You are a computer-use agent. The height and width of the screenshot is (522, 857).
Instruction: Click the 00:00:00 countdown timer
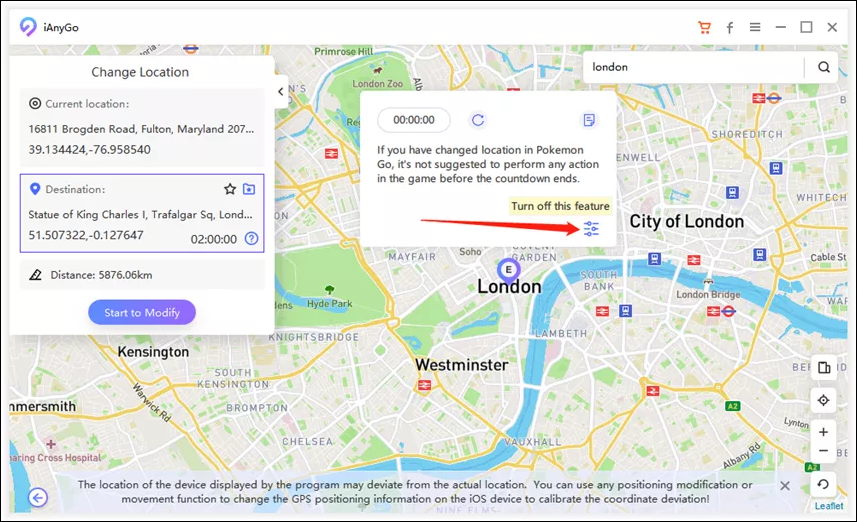coord(414,120)
